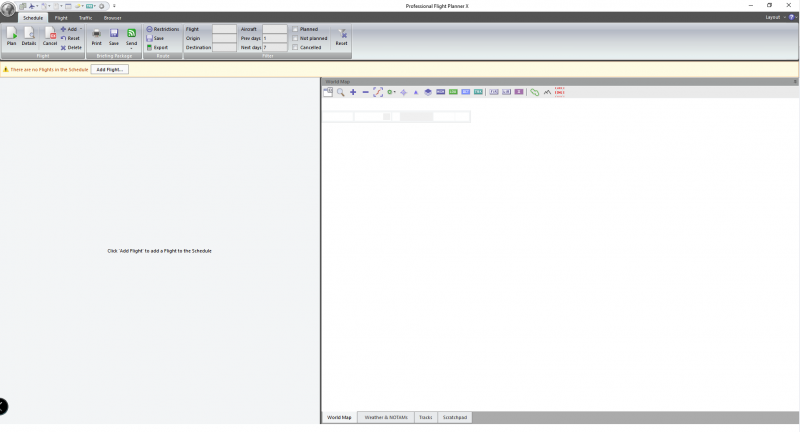
Task: Zoom out on the World Map
Action: click(365, 92)
